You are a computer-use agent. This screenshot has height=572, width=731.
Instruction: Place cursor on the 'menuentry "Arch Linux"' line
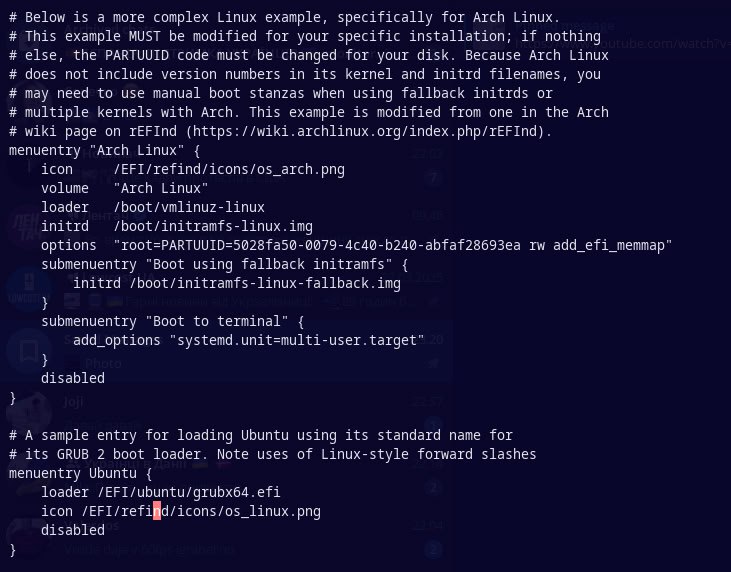click(x=104, y=151)
